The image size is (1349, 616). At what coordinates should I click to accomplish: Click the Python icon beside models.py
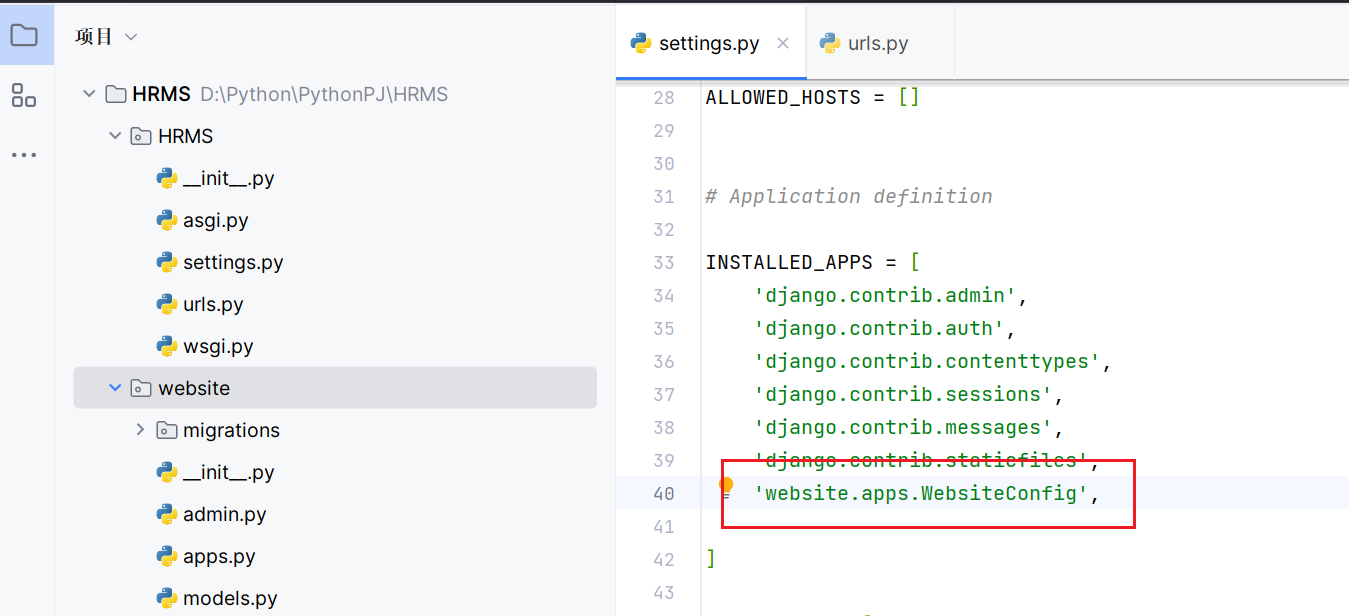167,598
